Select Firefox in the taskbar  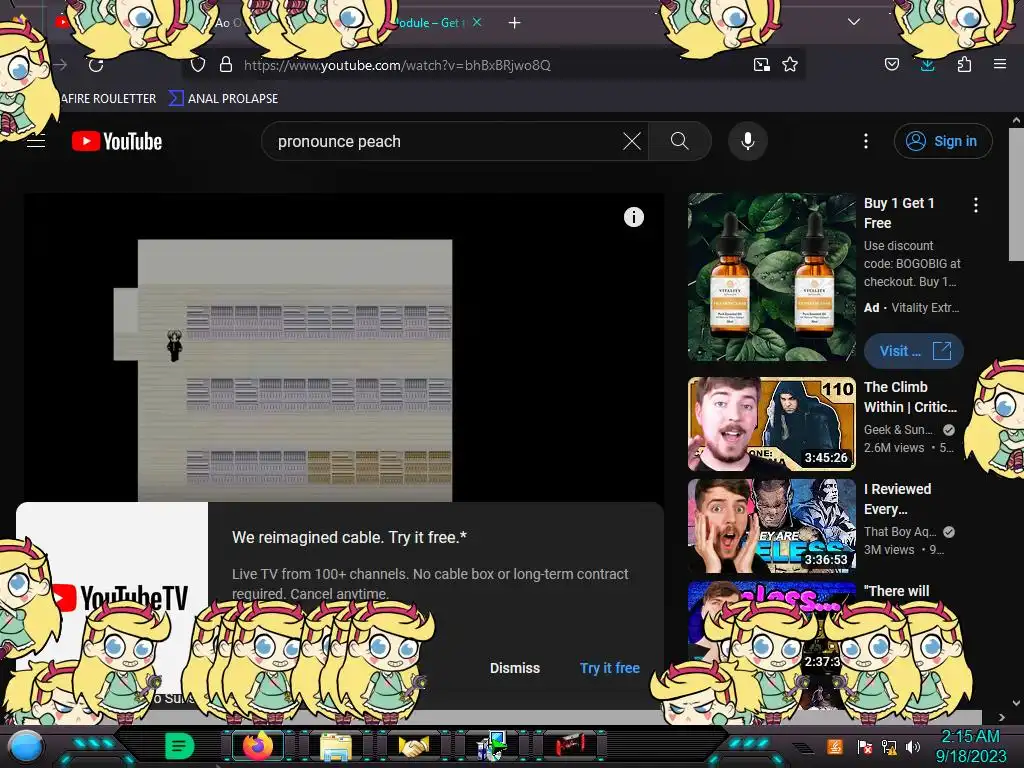(258, 746)
